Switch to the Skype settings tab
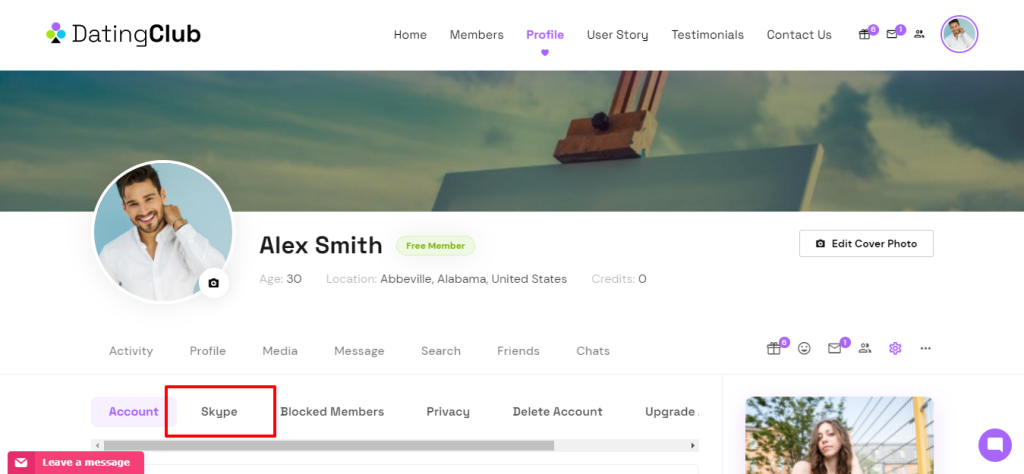This screenshot has width=1024, height=474. pyautogui.click(x=219, y=411)
